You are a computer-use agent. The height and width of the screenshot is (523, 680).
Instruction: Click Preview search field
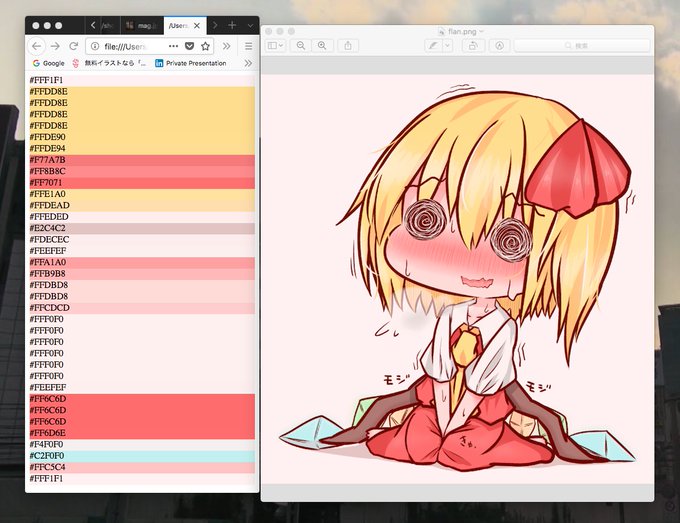pos(582,46)
